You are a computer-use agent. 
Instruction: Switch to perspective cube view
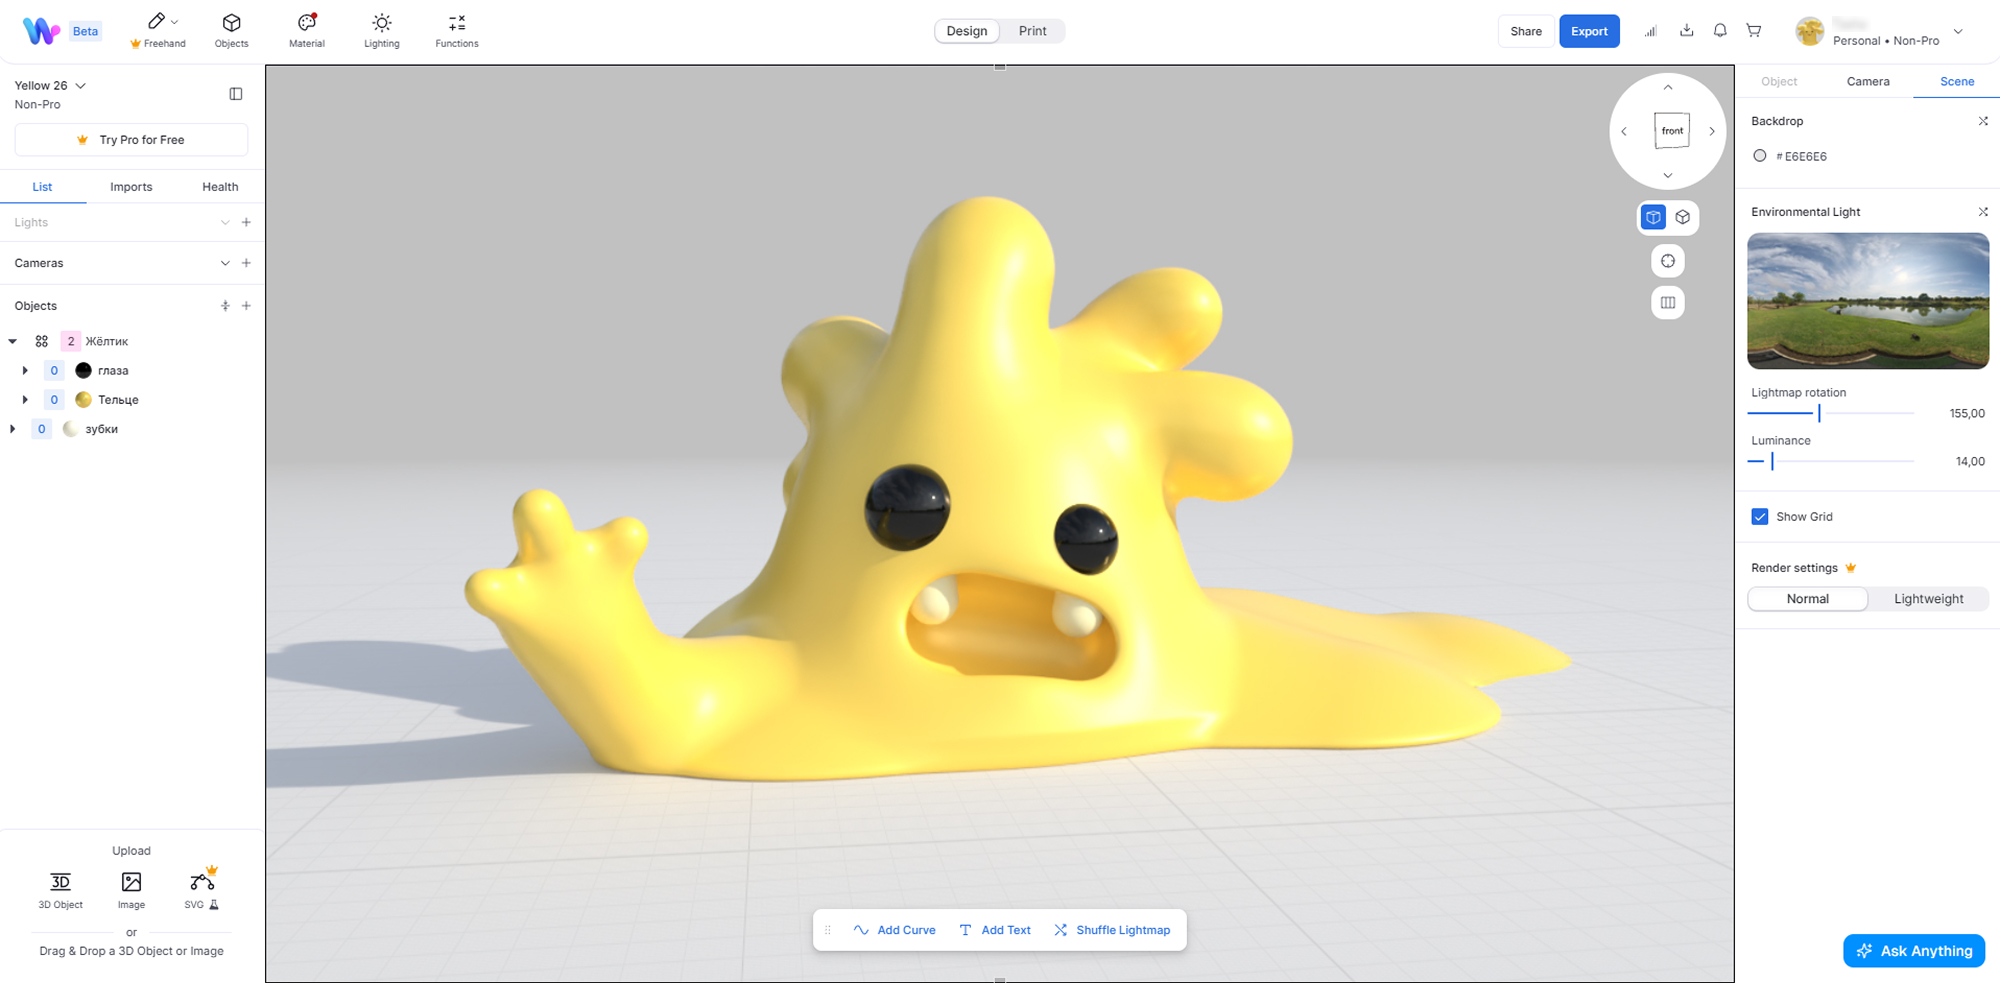[x=1683, y=217]
